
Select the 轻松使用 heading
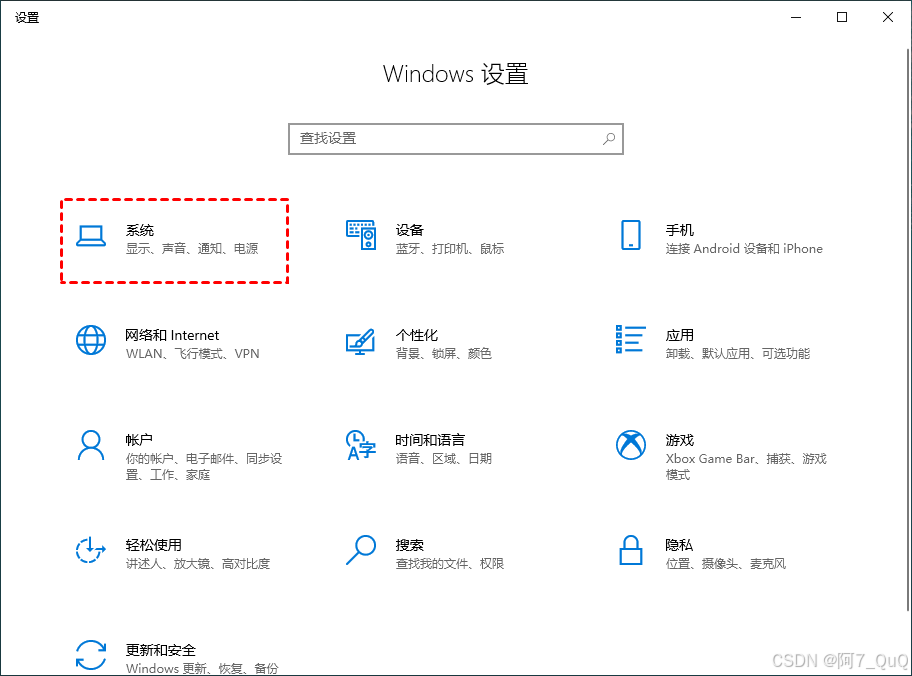coord(154,545)
